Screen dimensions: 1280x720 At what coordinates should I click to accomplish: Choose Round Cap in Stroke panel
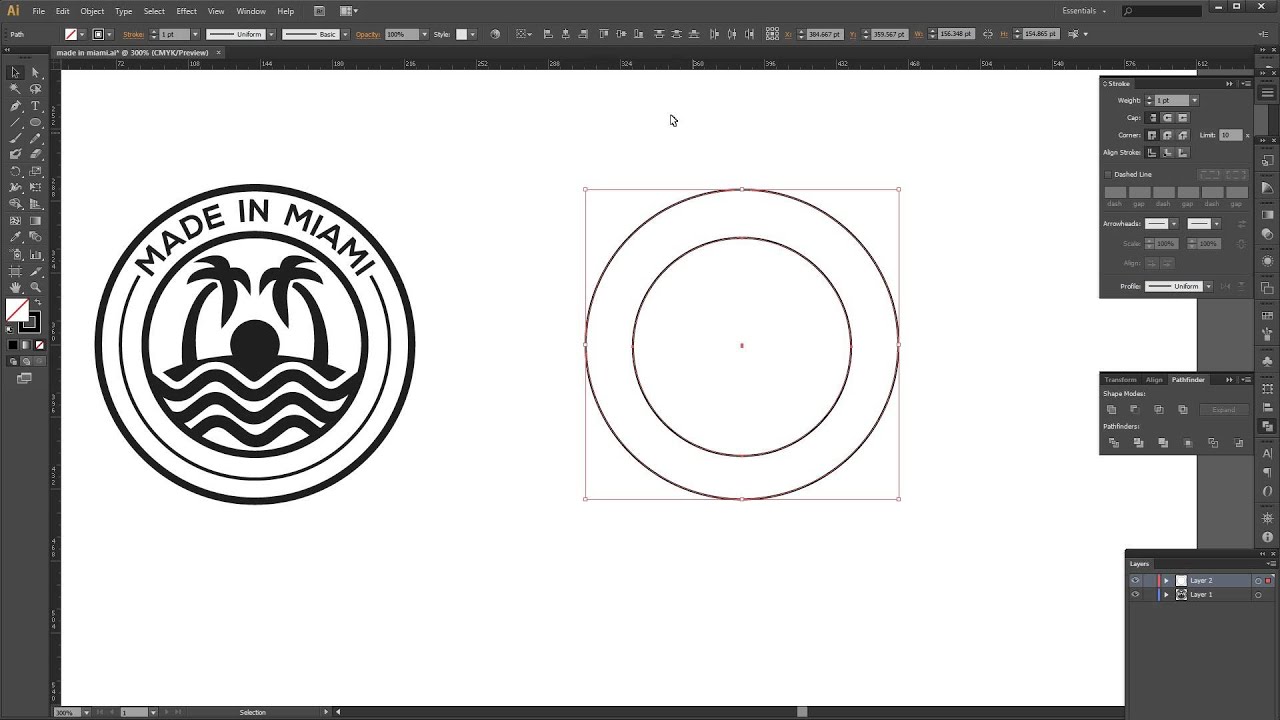point(1167,118)
